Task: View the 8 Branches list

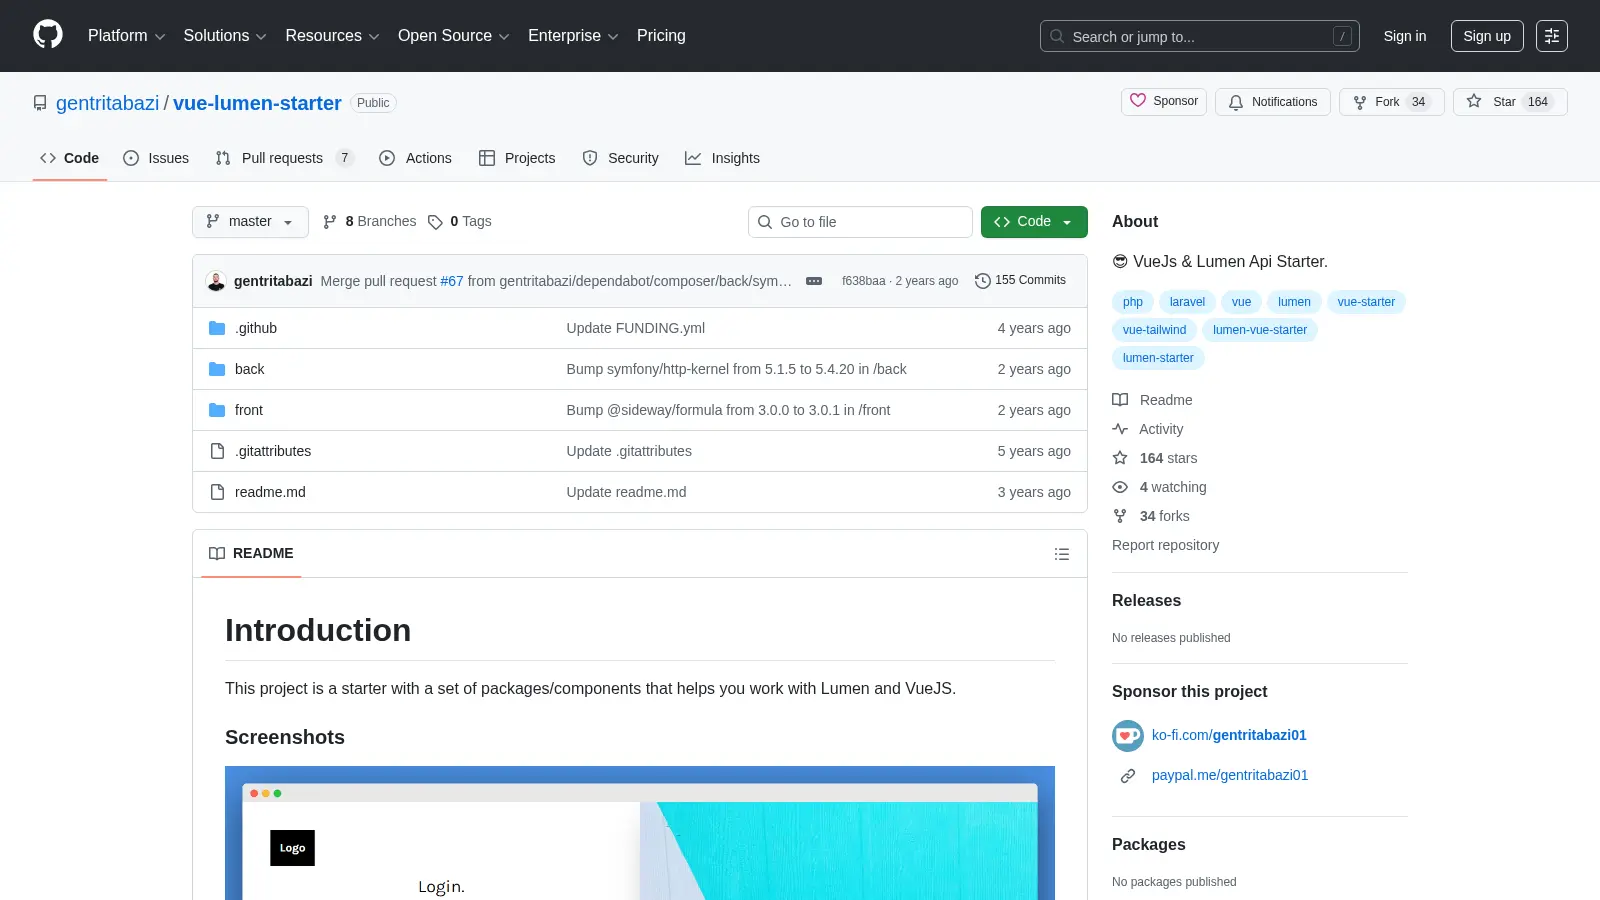Action: tap(370, 222)
